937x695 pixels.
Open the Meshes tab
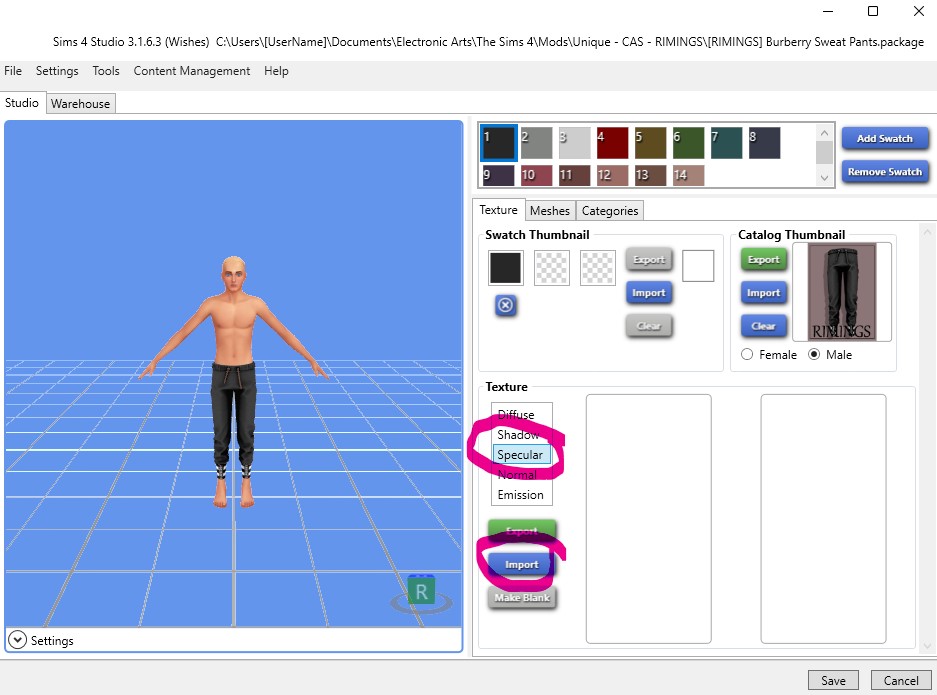550,210
